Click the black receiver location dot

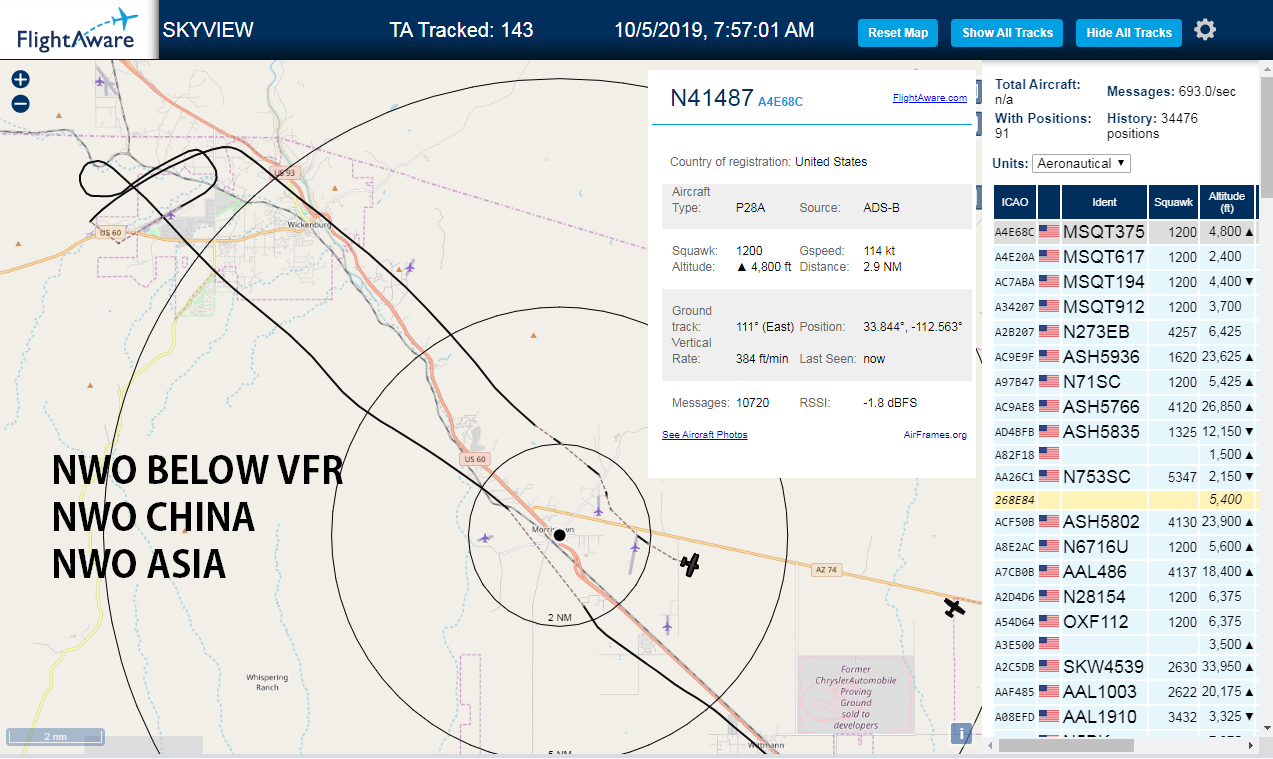tap(560, 535)
